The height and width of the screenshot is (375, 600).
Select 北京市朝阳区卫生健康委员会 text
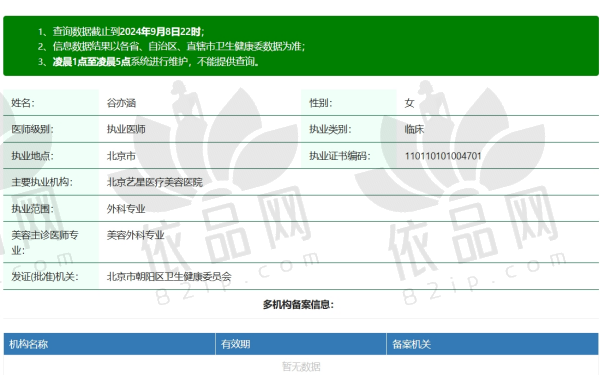(169, 276)
